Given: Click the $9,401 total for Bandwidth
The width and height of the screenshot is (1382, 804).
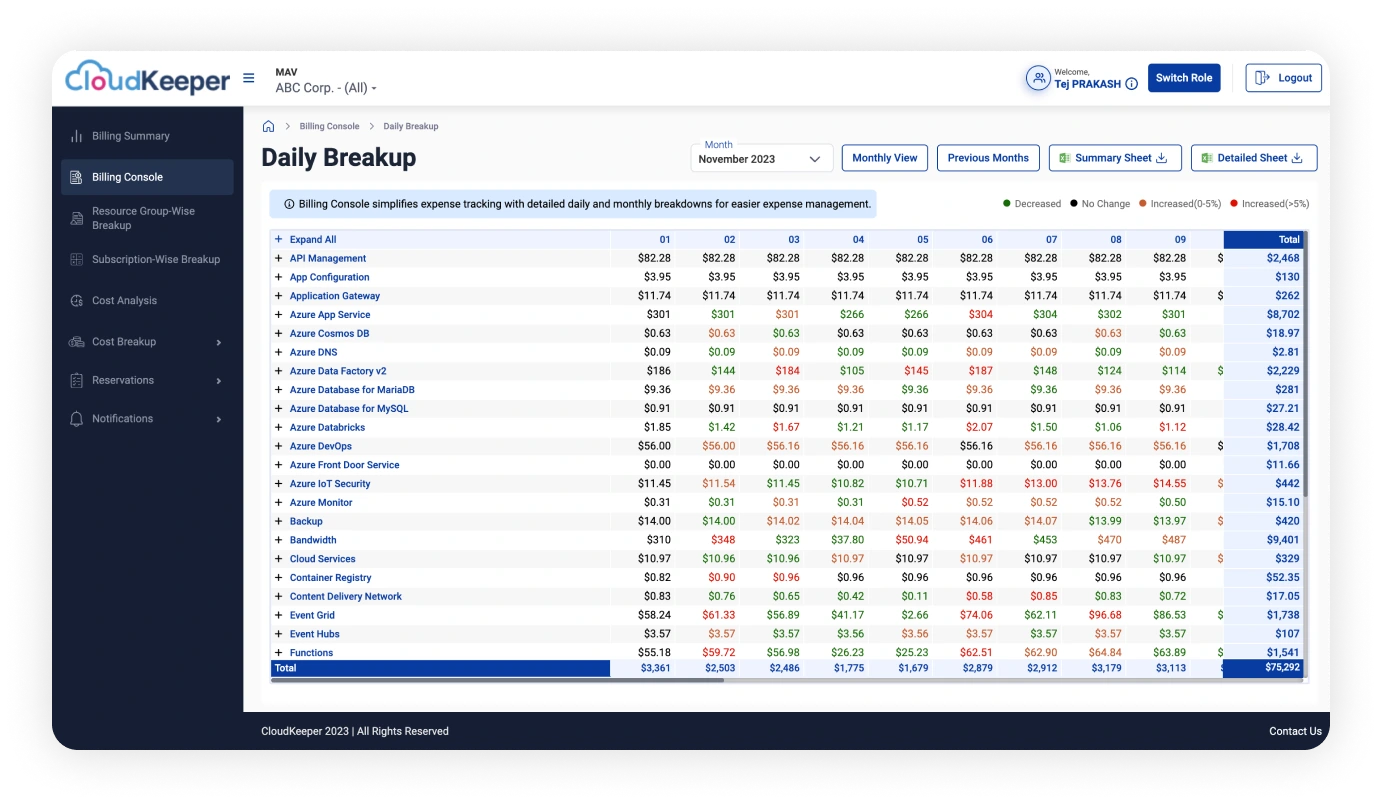Looking at the screenshot, I should (x=1283, y=540).
